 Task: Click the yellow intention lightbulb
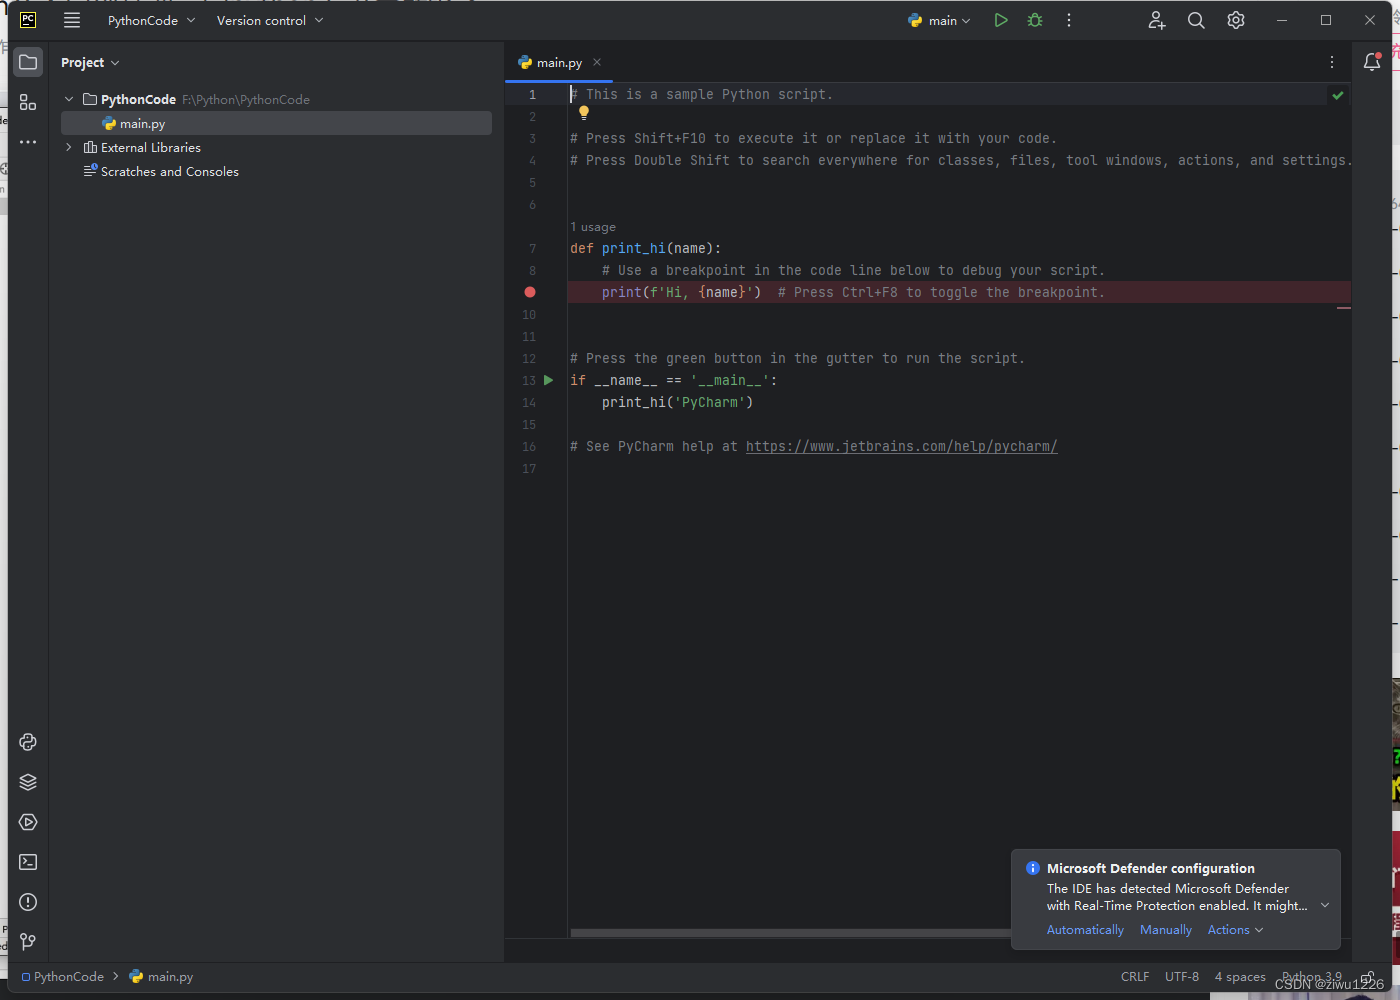coord(584,113)
